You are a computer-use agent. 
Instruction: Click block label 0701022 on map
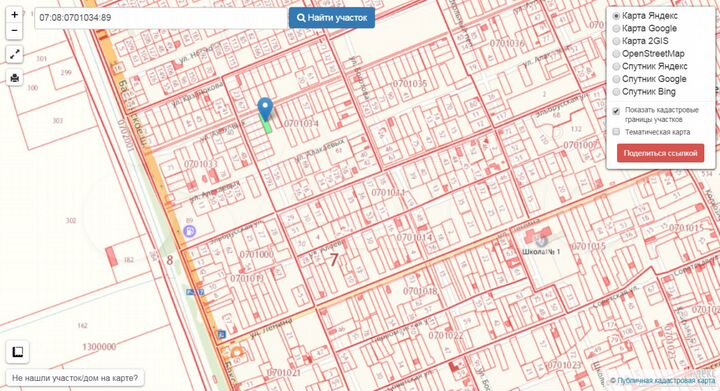coord(446,335)
